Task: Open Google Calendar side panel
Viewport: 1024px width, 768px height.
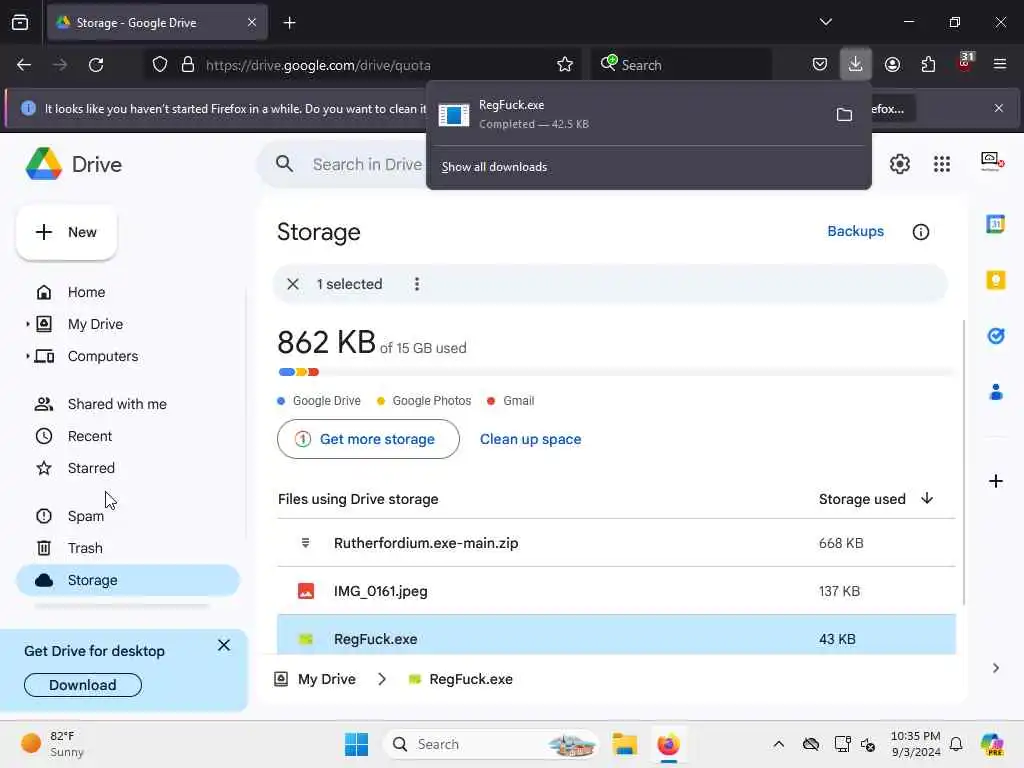Action: click(995, 224)
